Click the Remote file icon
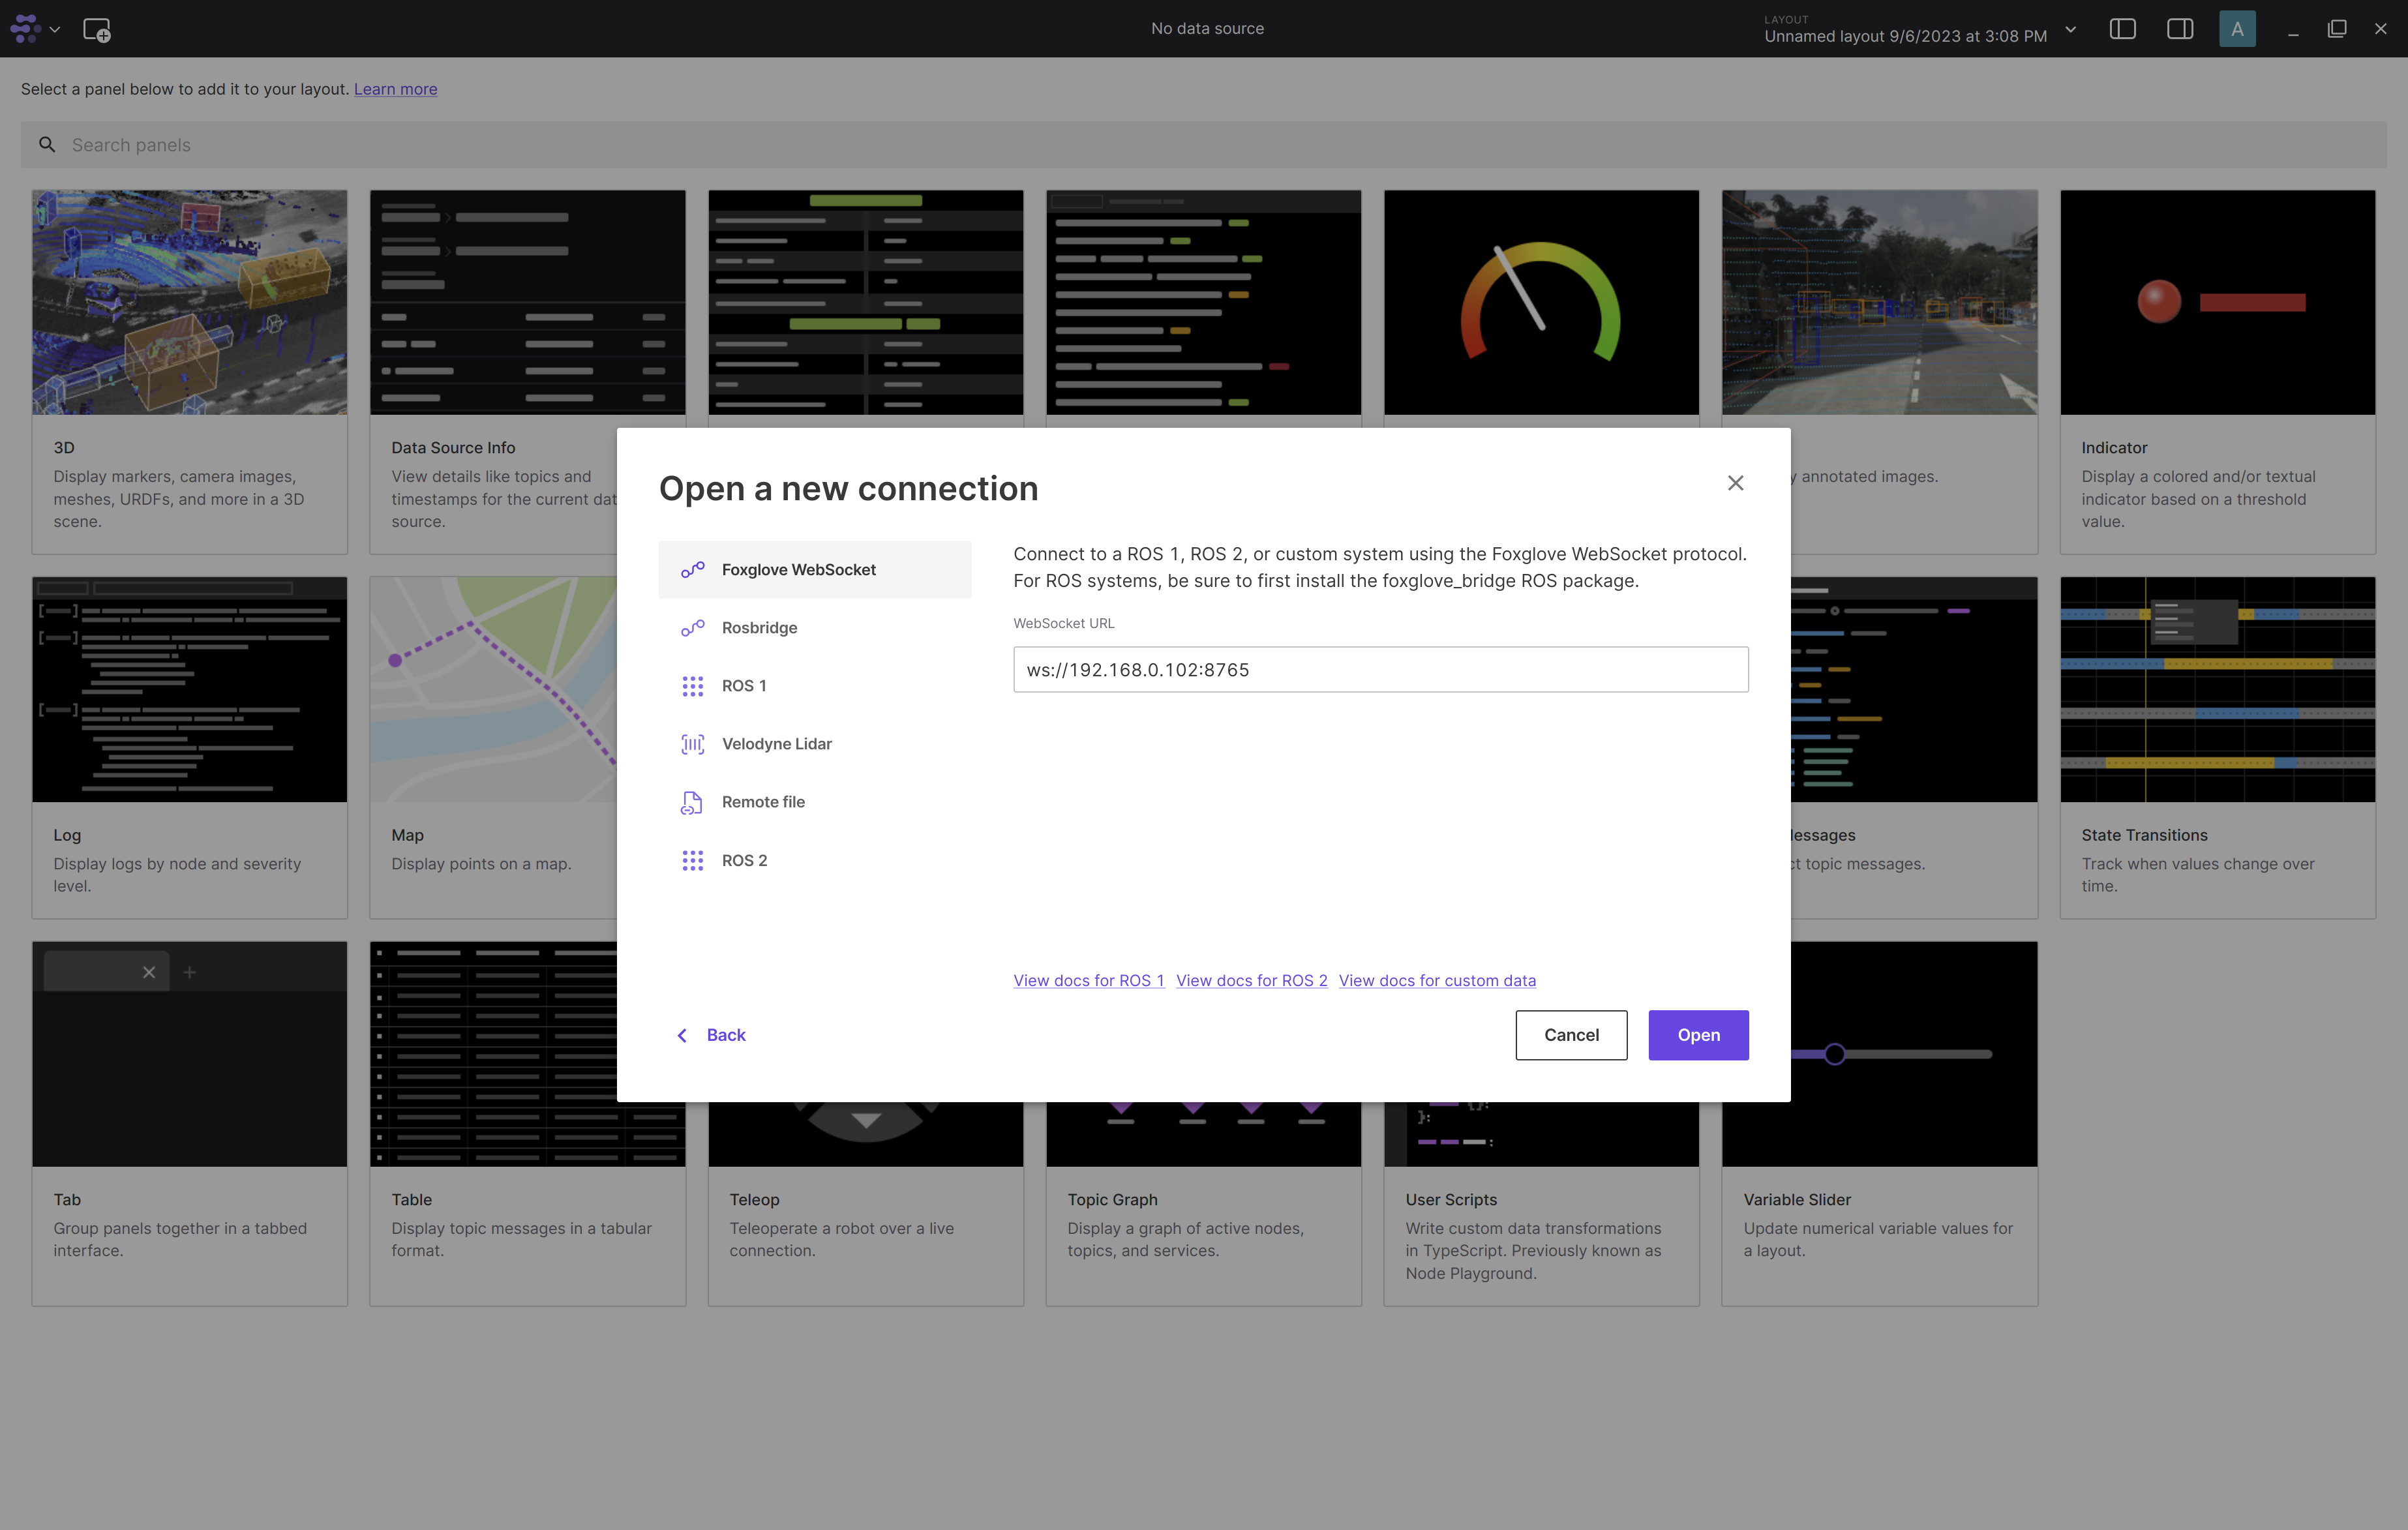 692,802
